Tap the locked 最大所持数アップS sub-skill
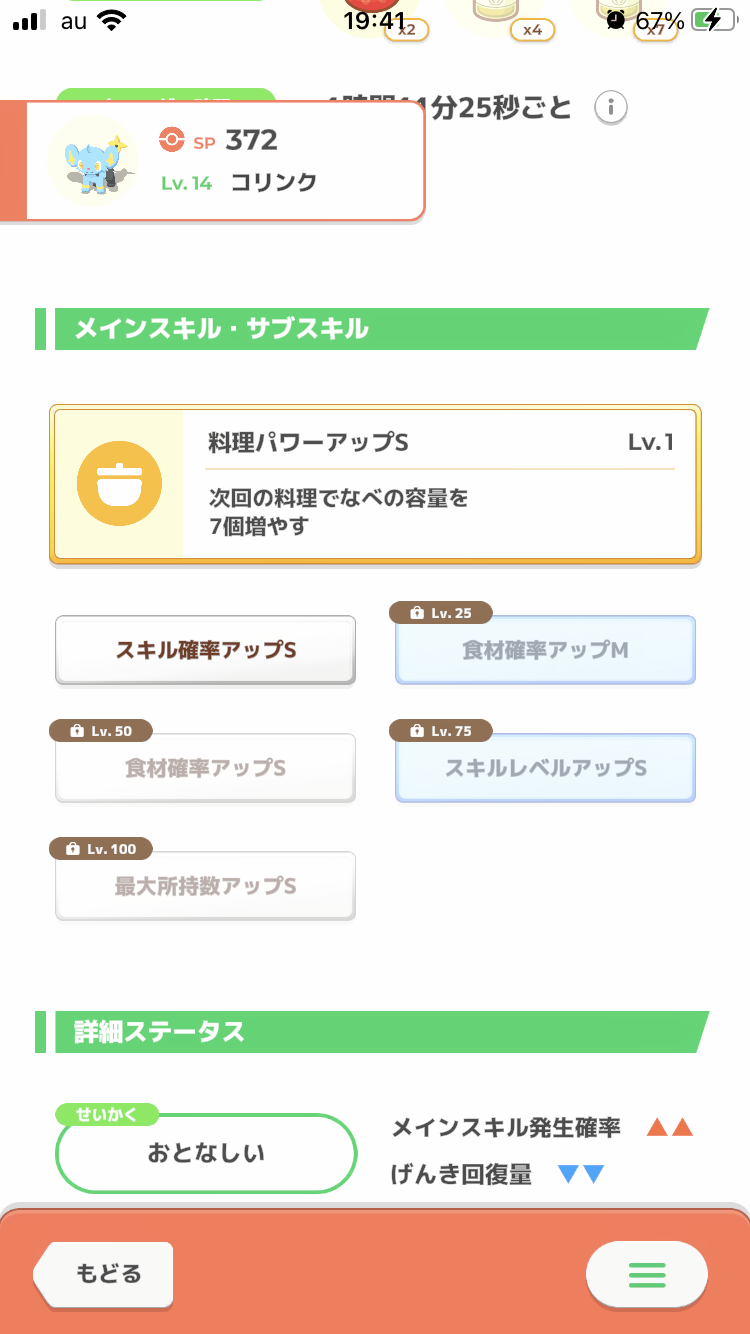 pos(205,886)
